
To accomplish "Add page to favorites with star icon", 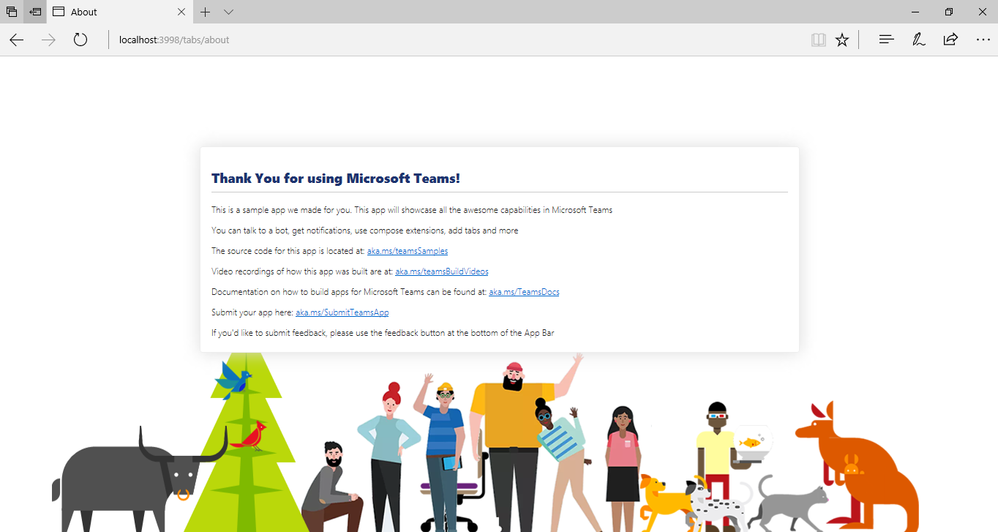I will (x=842, y=40).
